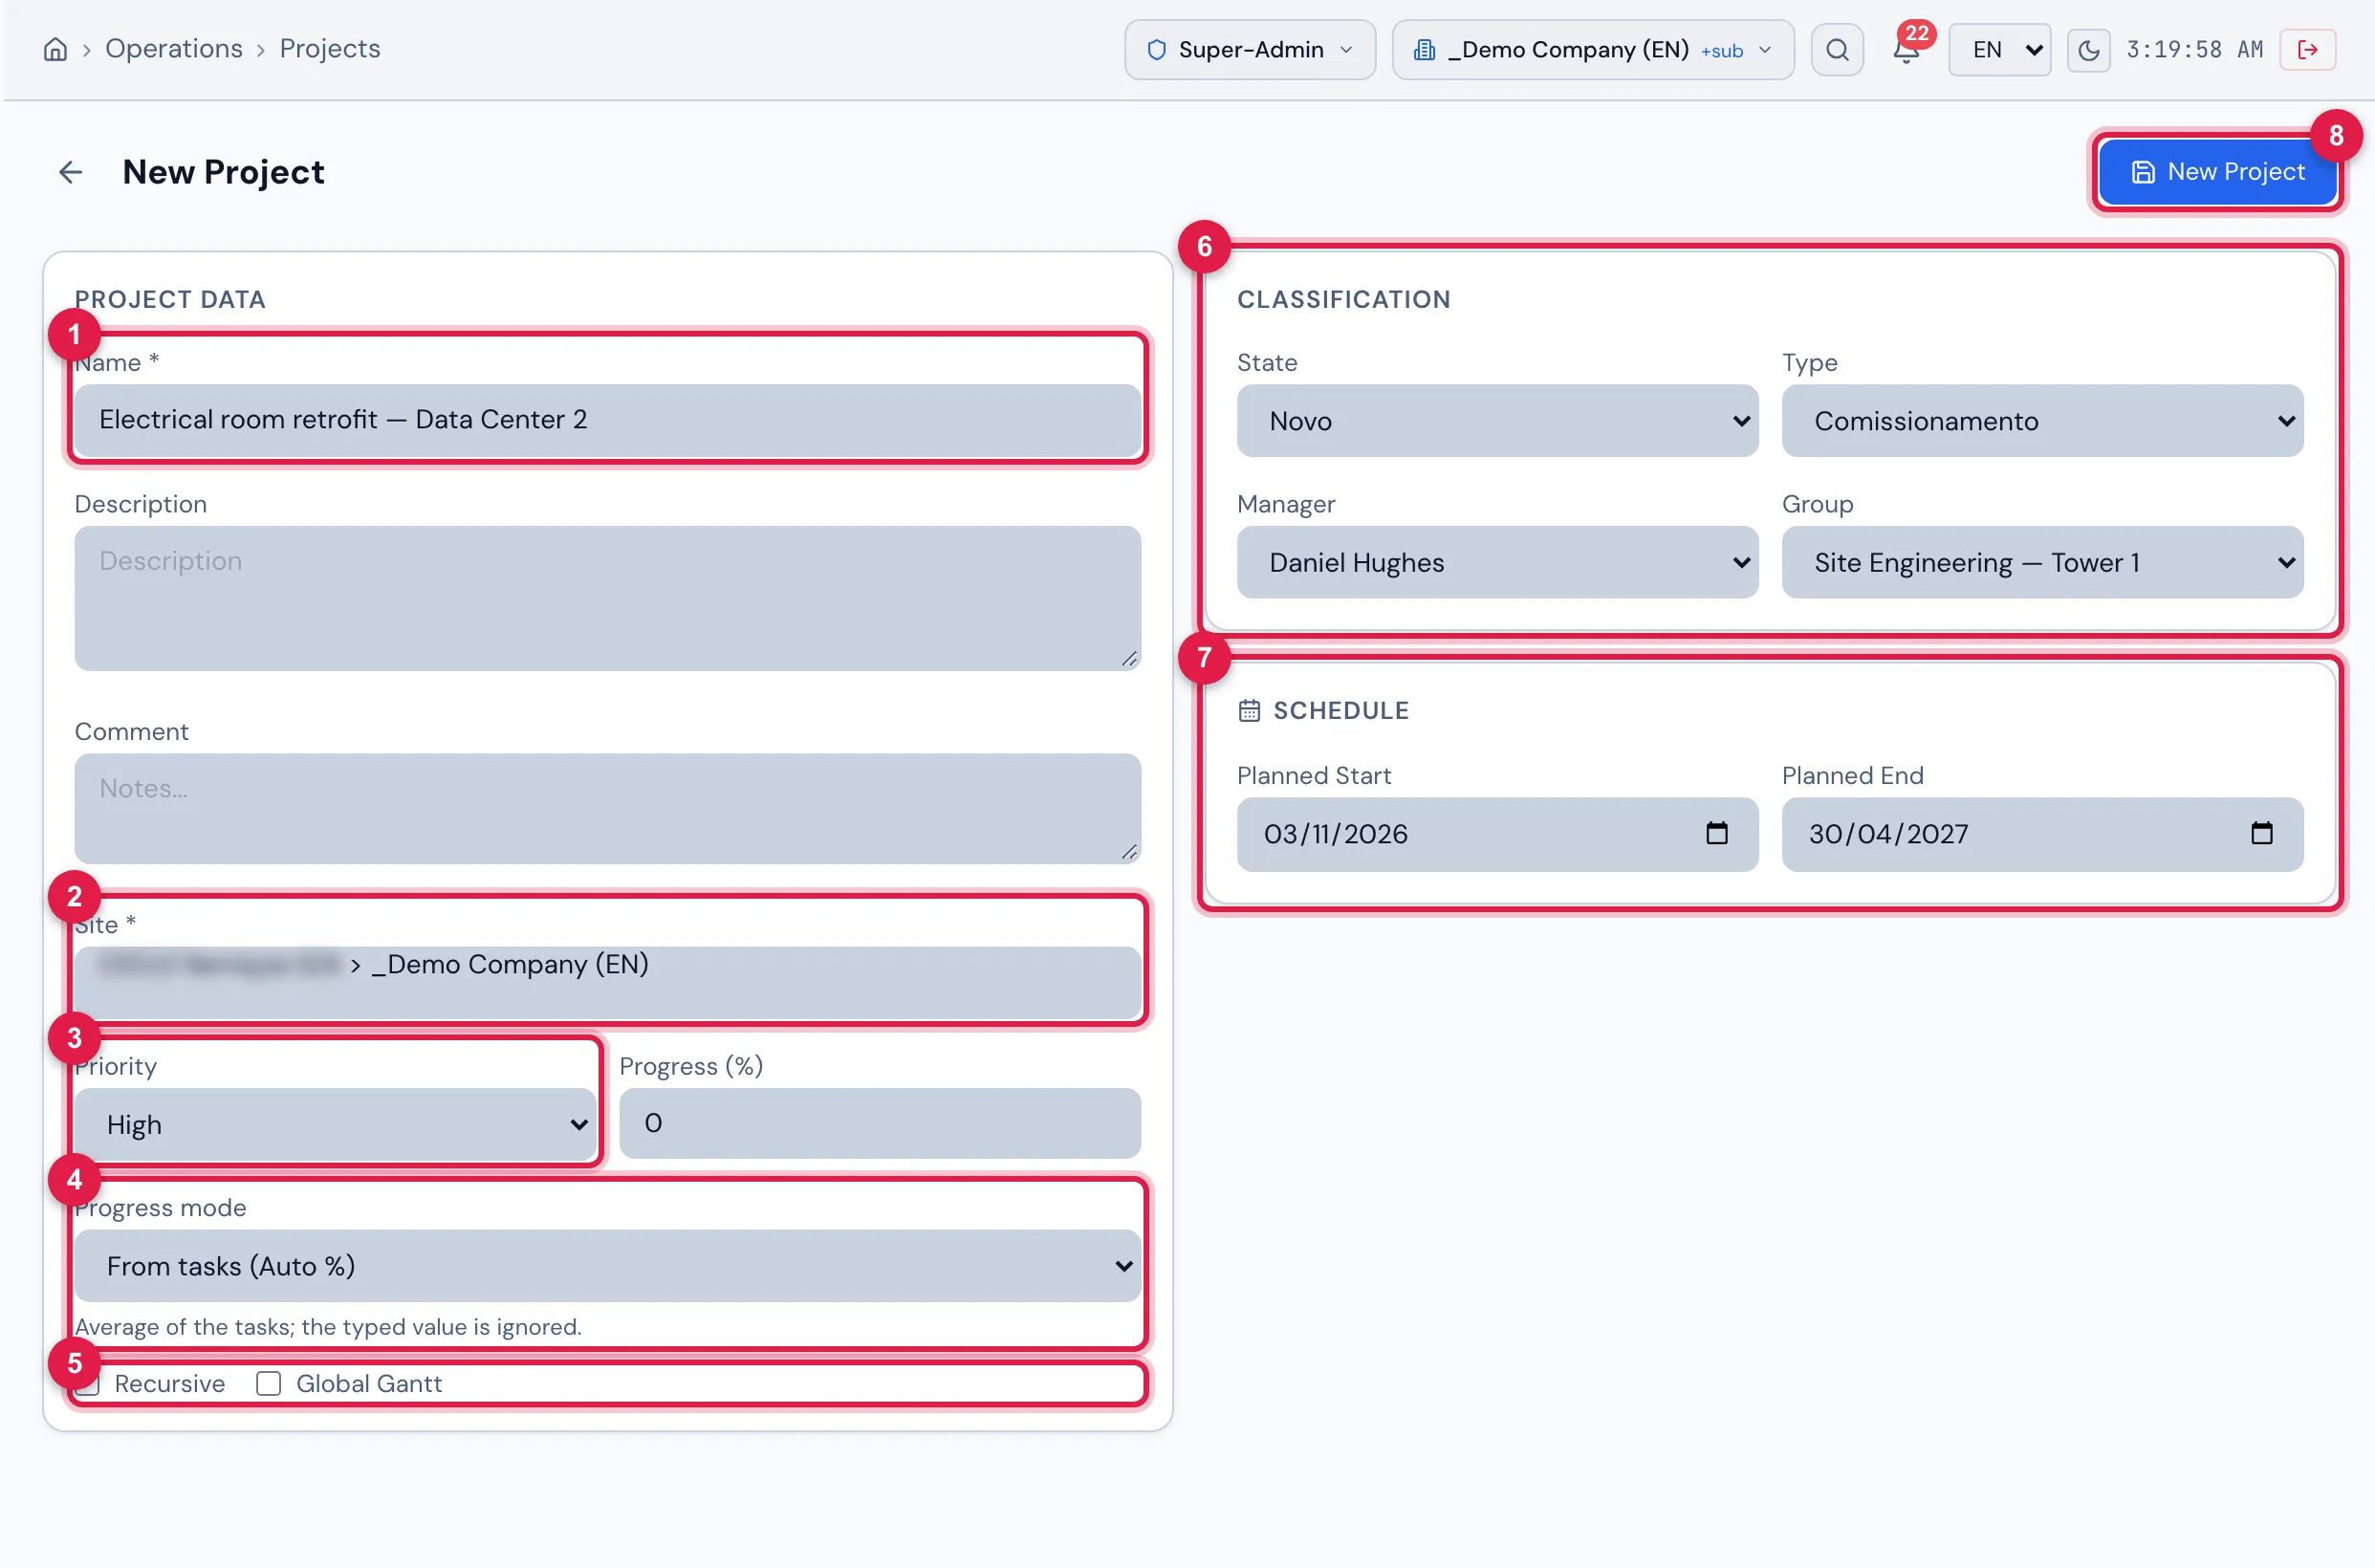2375x1568 pixels.
Task: Click the back arrow beside New Project
Action: pos(70,172)
